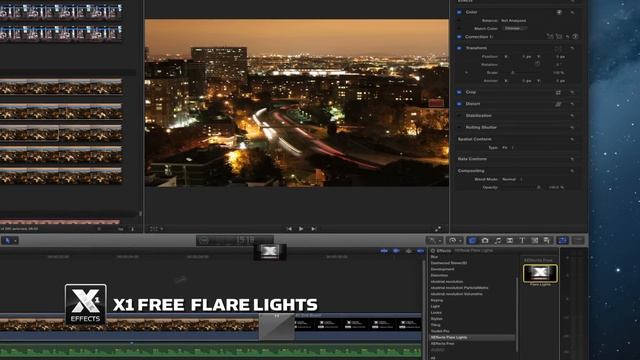Open the Themes browser in the toolbar
The height and width of the screenshot is (360, 640).
pyautogui.click(x=547, y=240)
